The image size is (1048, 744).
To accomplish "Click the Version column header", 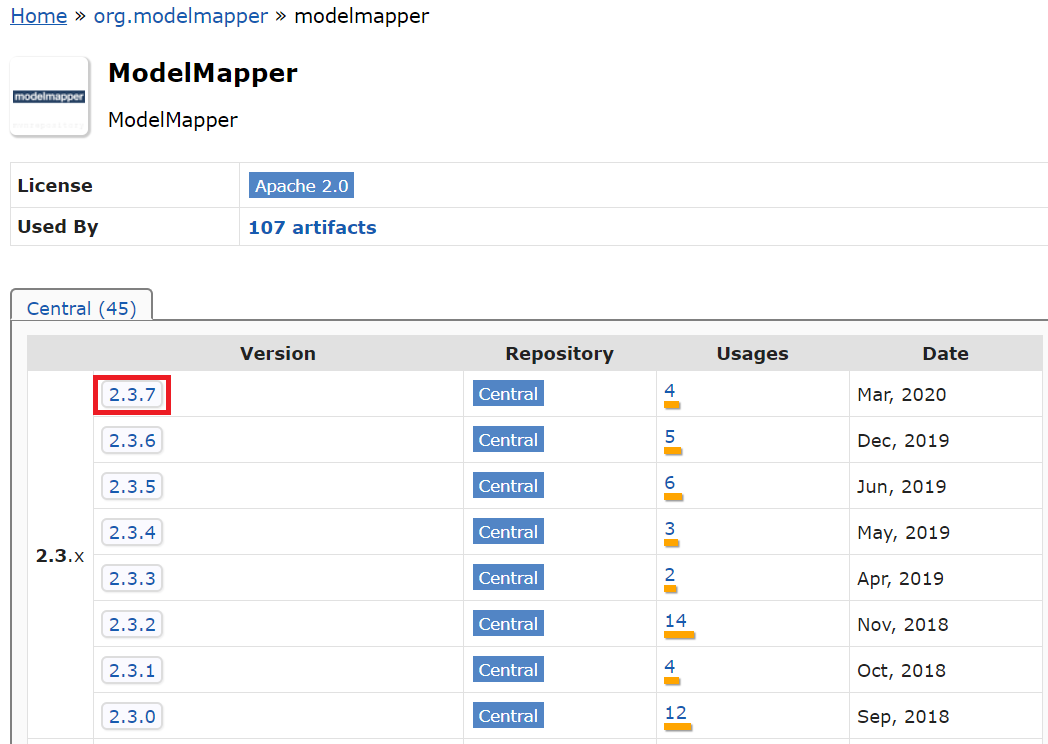I will tap(278, 354).
